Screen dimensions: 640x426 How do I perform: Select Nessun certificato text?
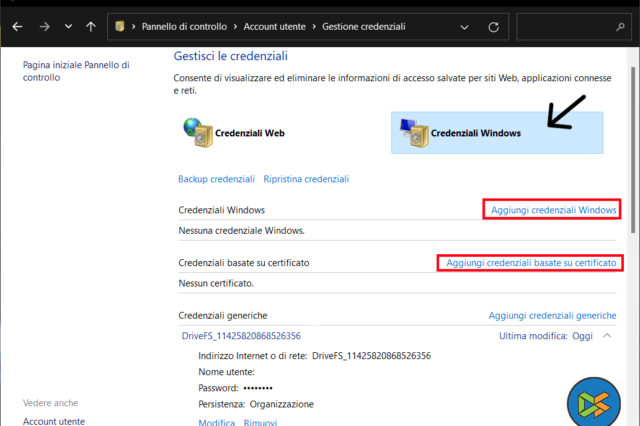(216, 283)
